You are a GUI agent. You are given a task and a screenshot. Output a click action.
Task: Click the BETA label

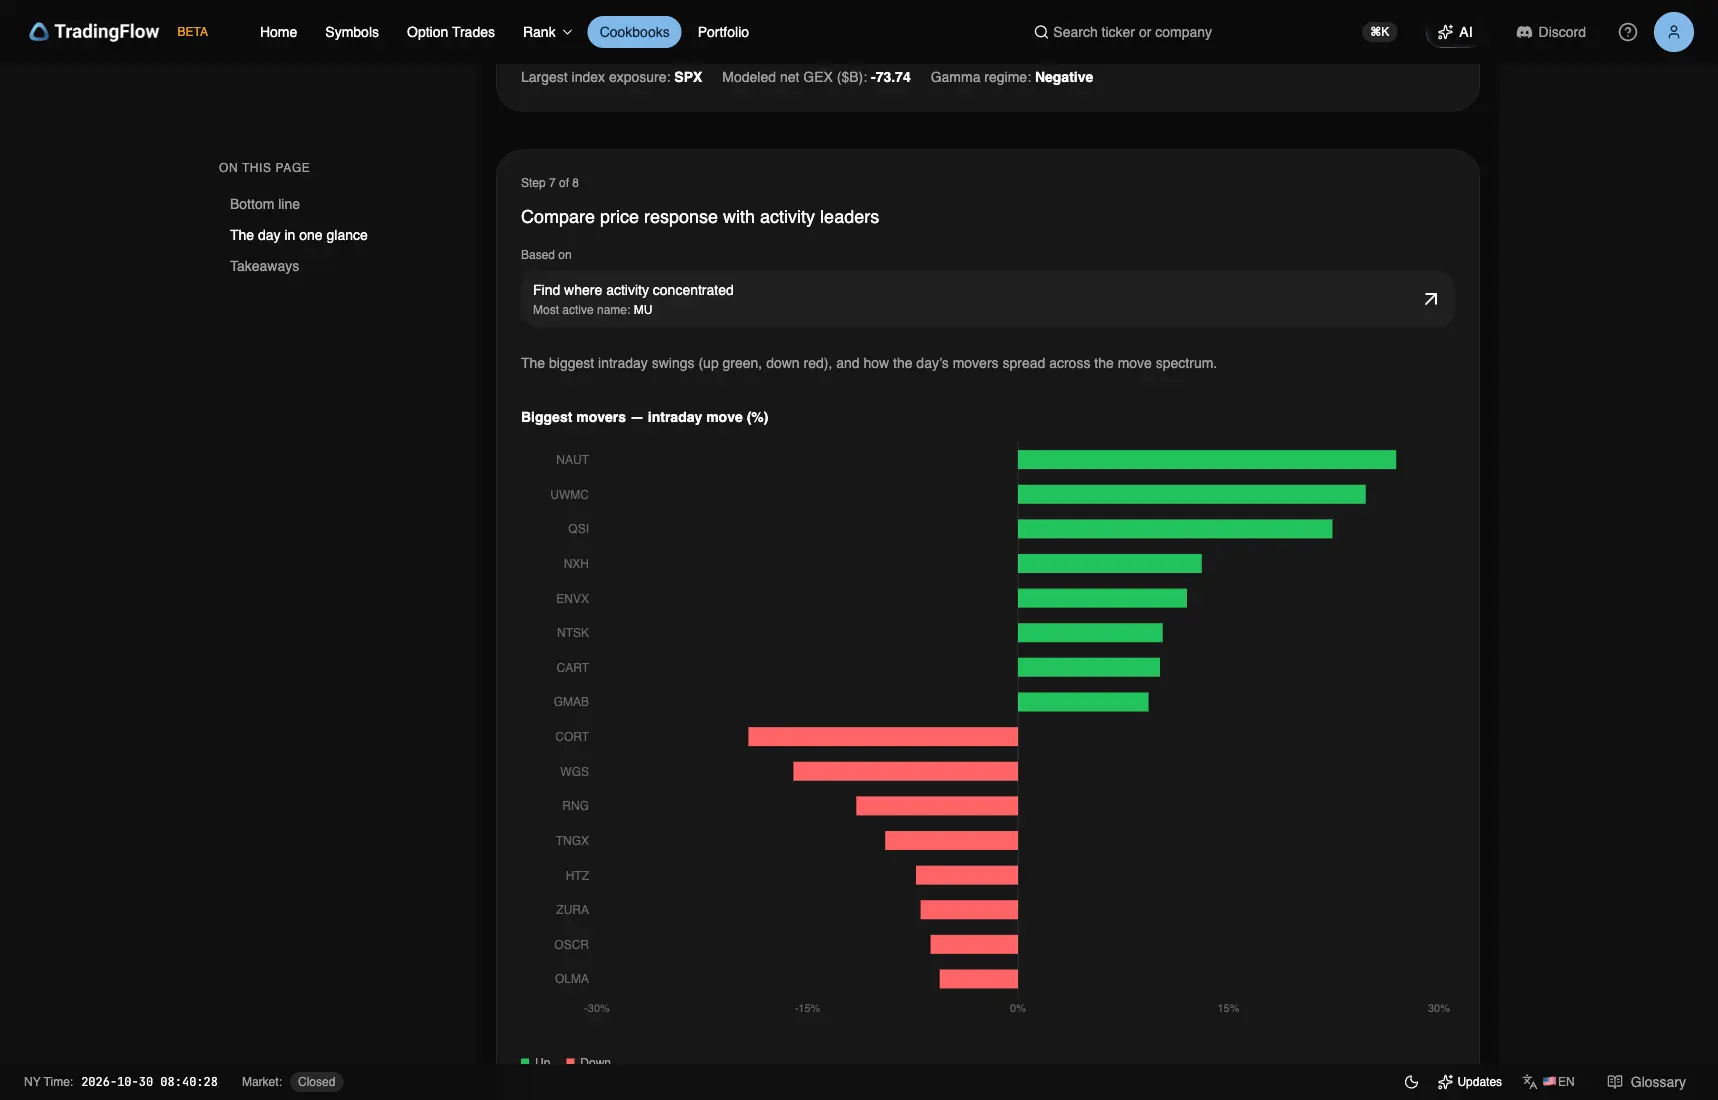pos(193,32)
